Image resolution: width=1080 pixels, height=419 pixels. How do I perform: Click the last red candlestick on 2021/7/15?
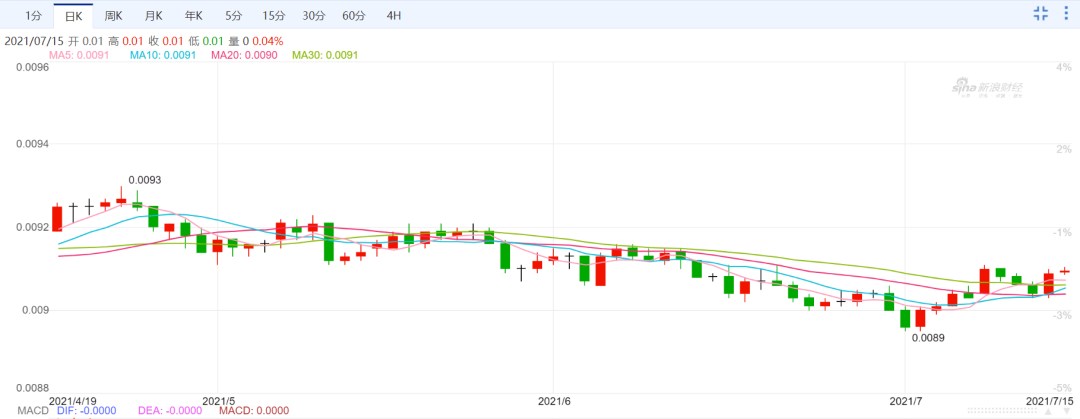coord(1064,271)
